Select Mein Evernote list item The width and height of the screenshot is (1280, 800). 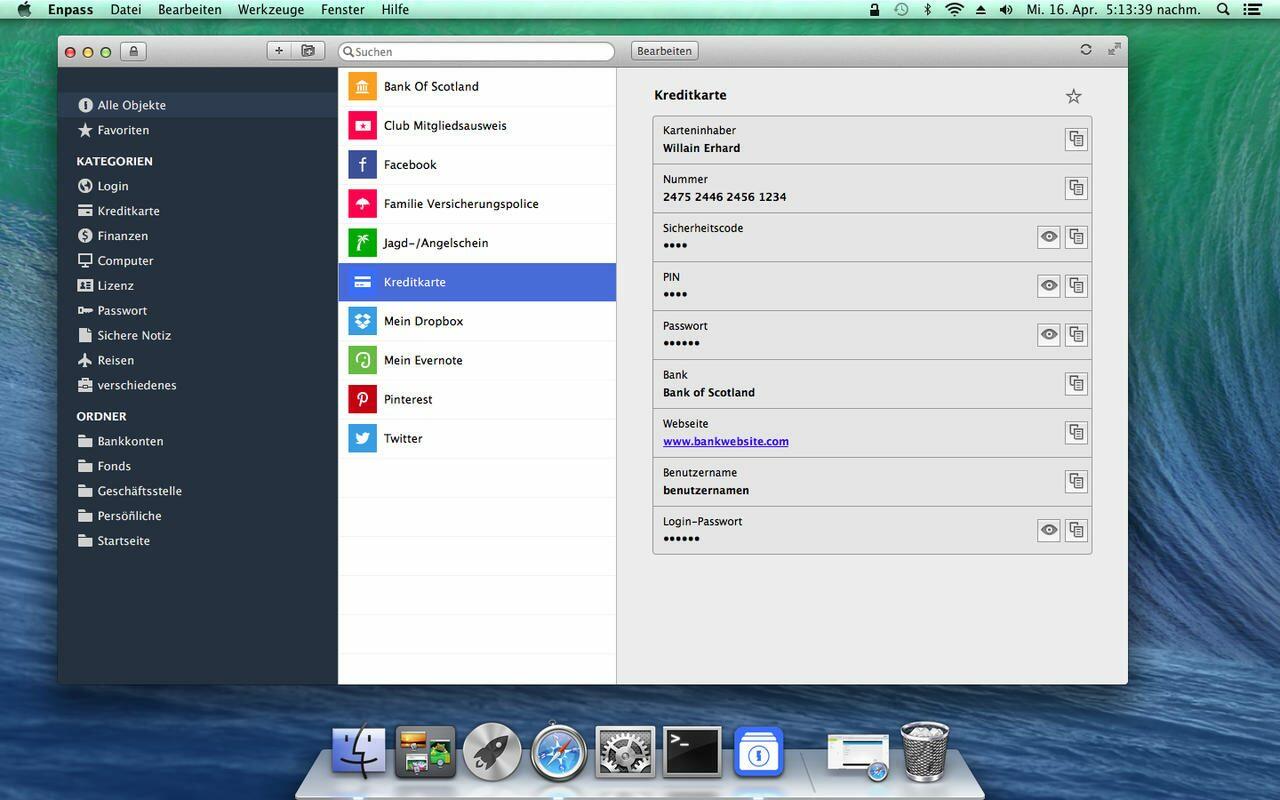477,360
